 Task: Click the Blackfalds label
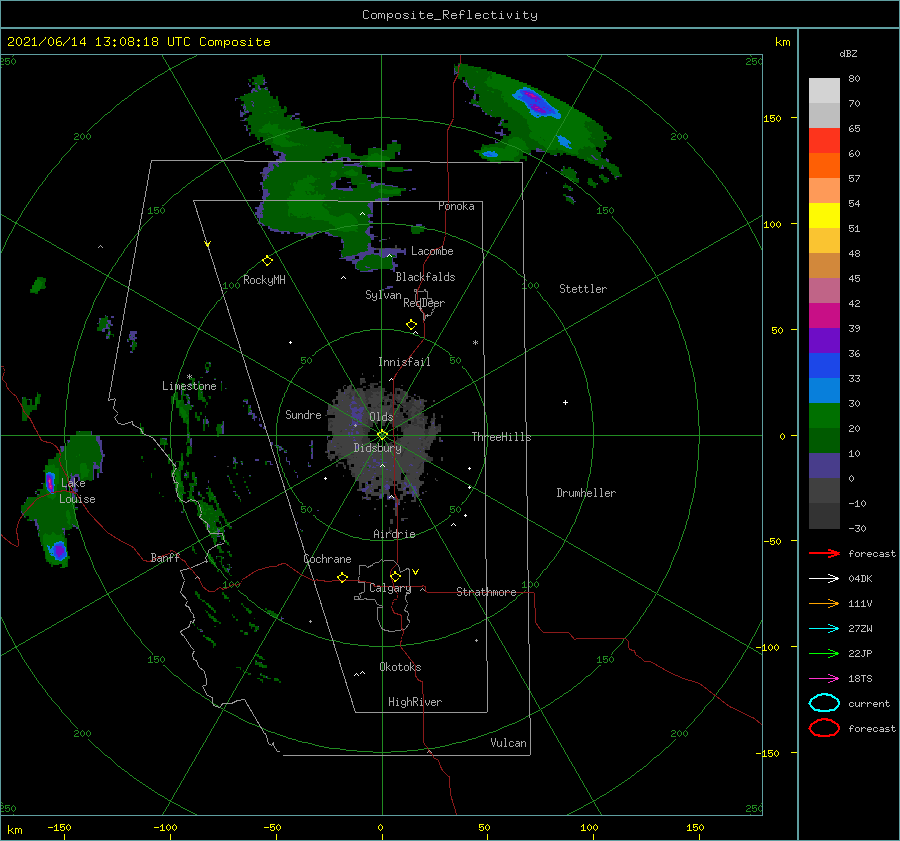click(x=425, y=277)
